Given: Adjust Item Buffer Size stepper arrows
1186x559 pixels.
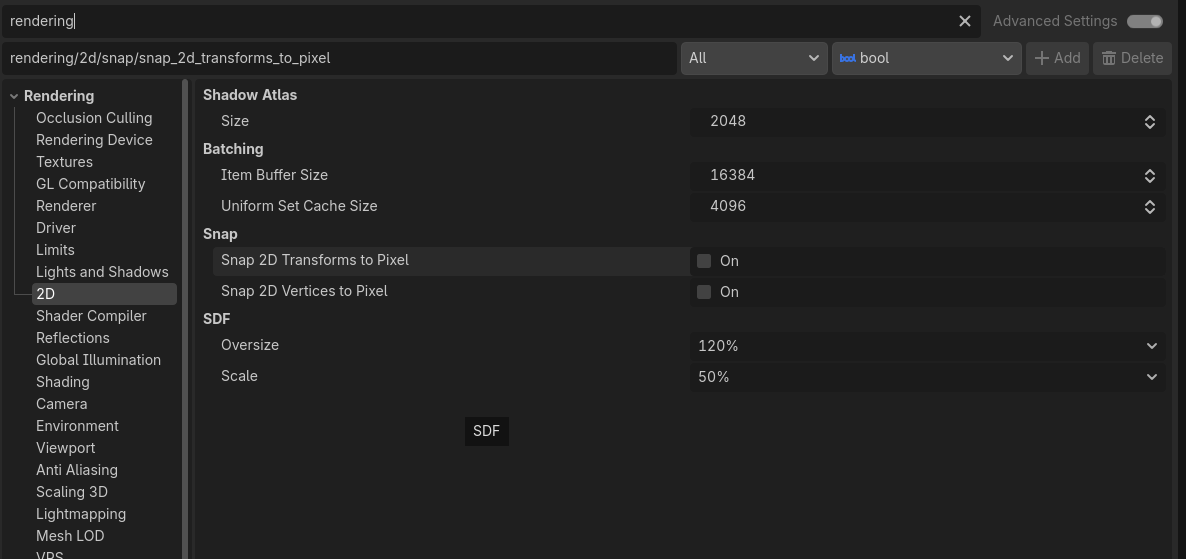Looking at the screenshot, I should tap(1149, 175).
